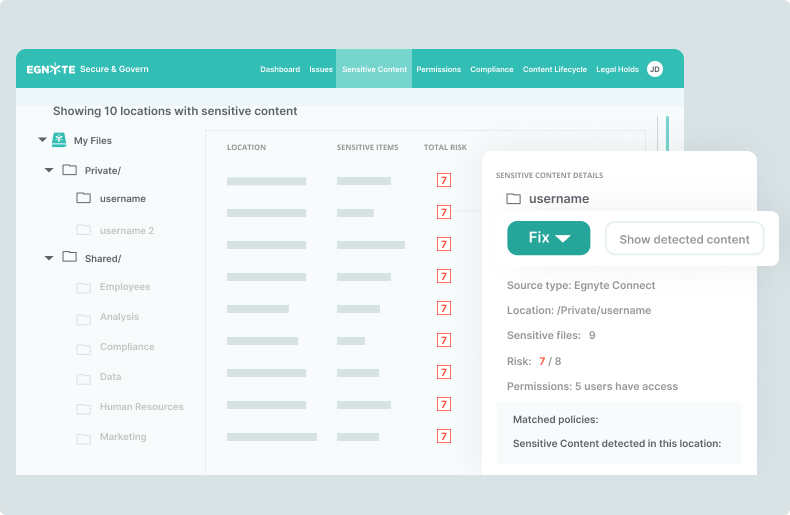Collapse the Private folder node
Image resolution: width=790 pixels, height=515 pixels.
pyautogui.click(x=49, y=171)
